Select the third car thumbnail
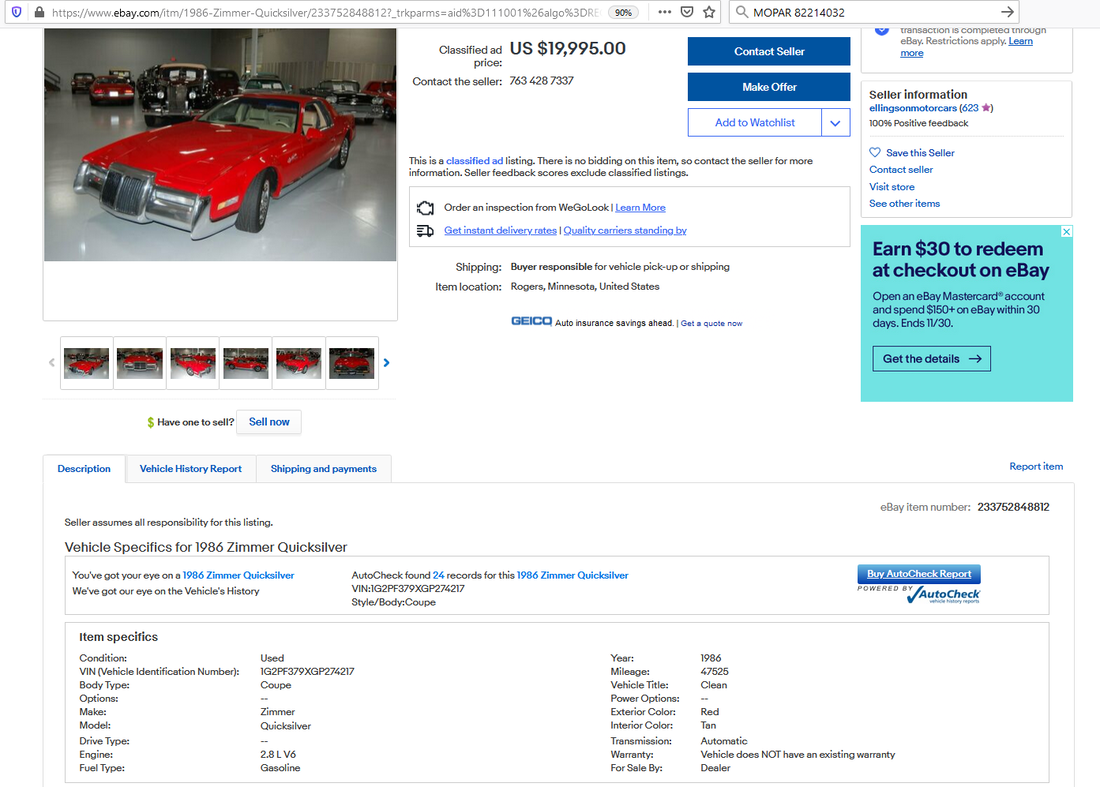1100x787 pixels. [193, 363]
